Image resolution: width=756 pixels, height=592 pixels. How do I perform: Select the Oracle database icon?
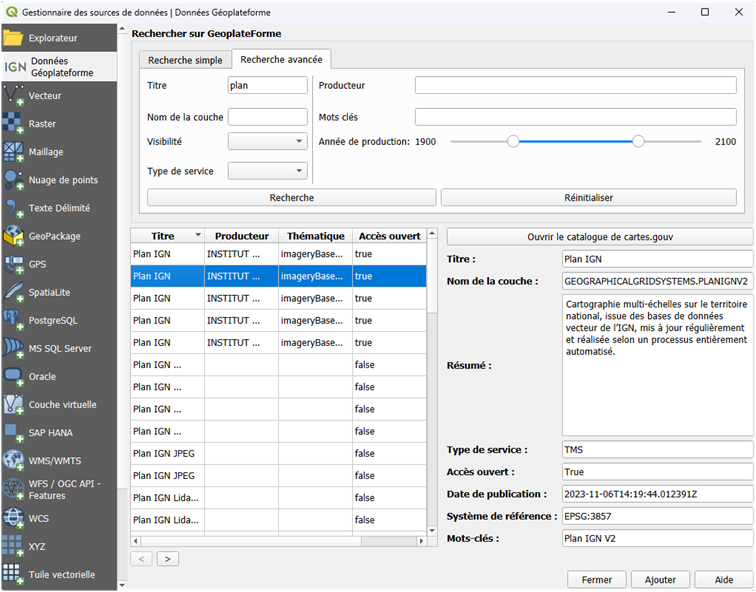(13, 377)
